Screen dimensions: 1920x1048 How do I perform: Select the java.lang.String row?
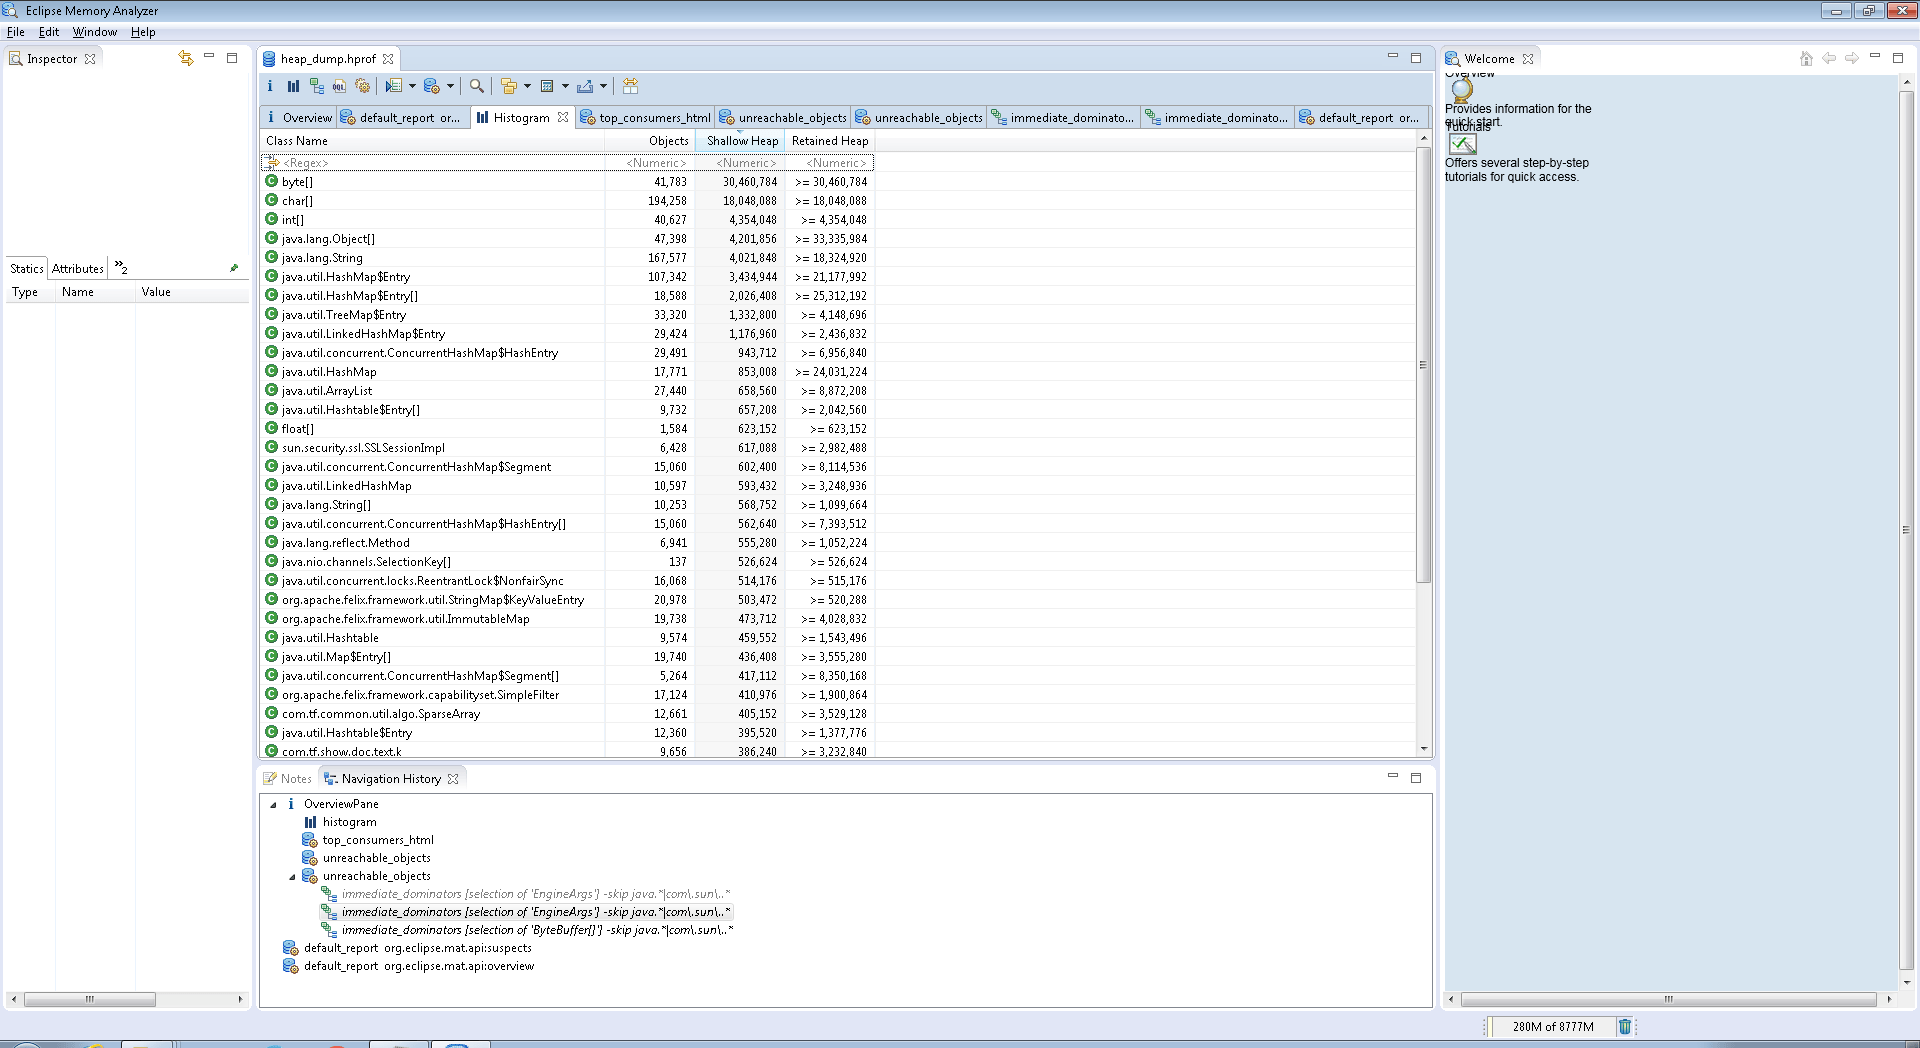tap(566, 258)
